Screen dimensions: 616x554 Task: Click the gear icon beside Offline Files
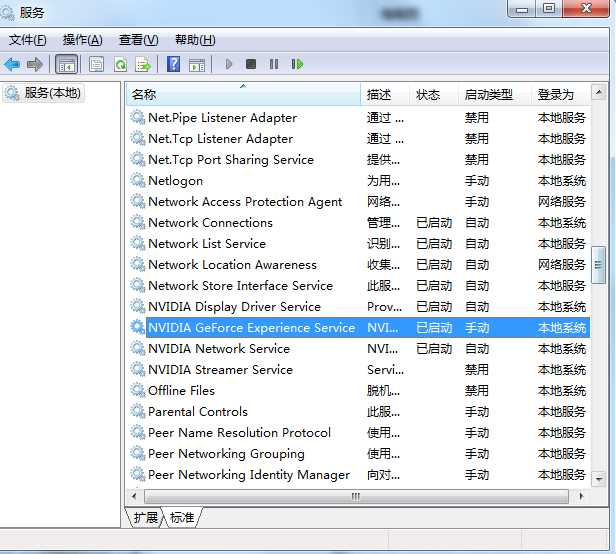[138, 390]
